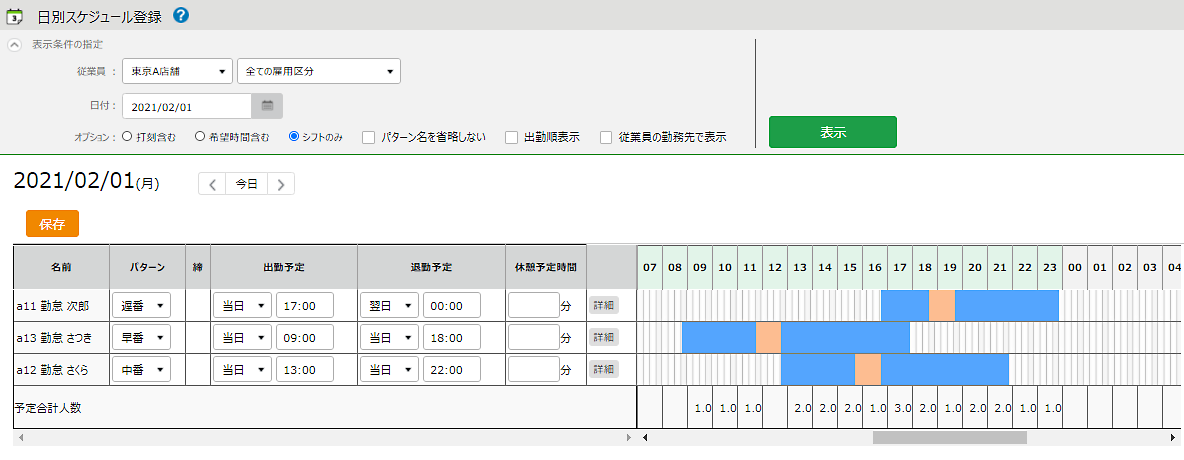The width and height of the screenshot is (1184, 460).
Task: Open 退勤予定 day dropdown for 勤怠 さくら
Action: pos(389,369)
